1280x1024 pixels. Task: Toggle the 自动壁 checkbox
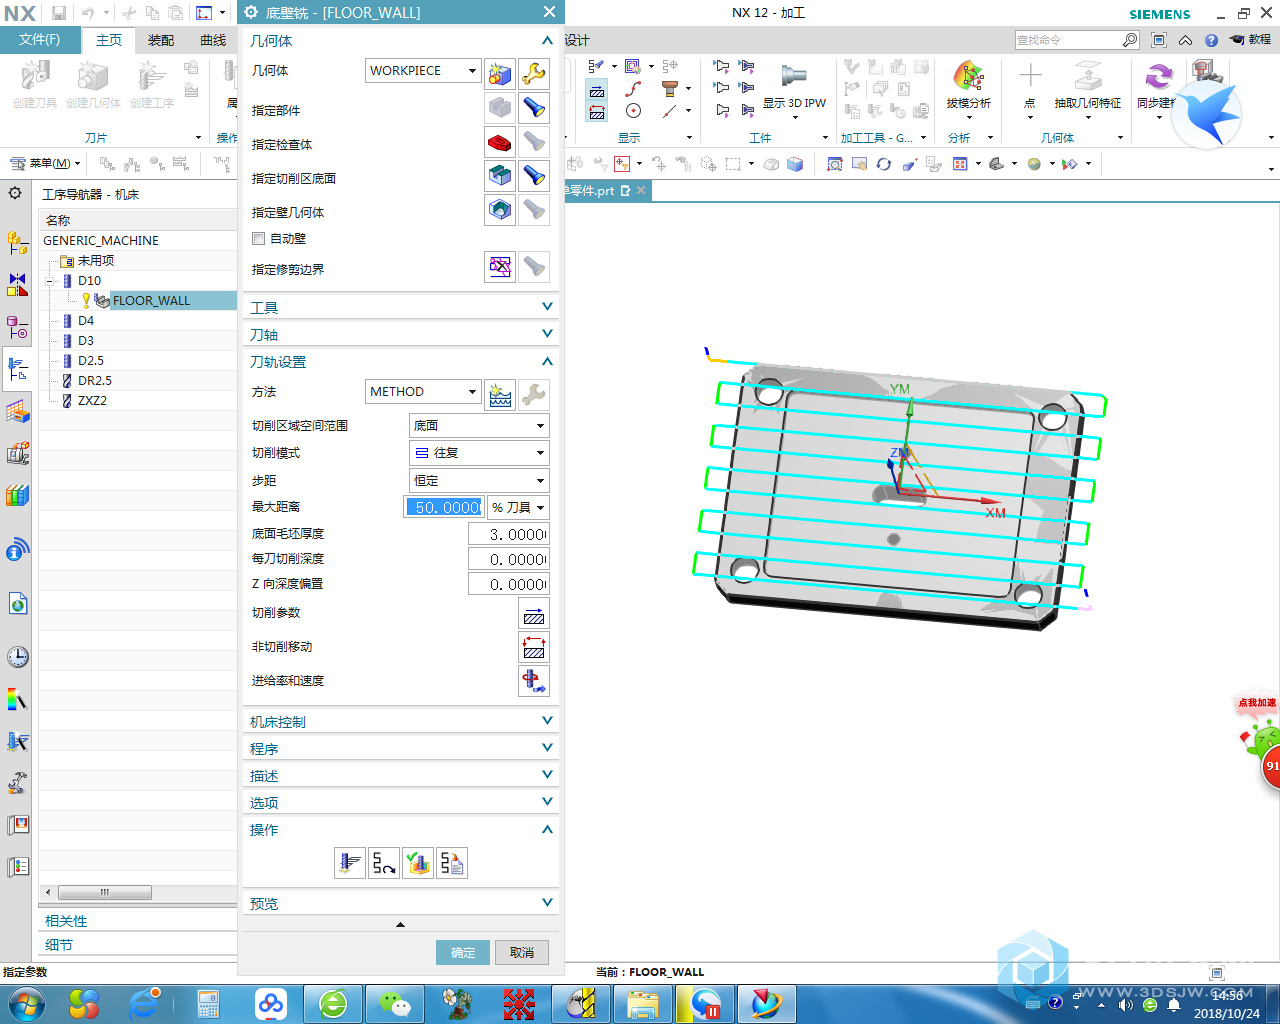(259, 239)
